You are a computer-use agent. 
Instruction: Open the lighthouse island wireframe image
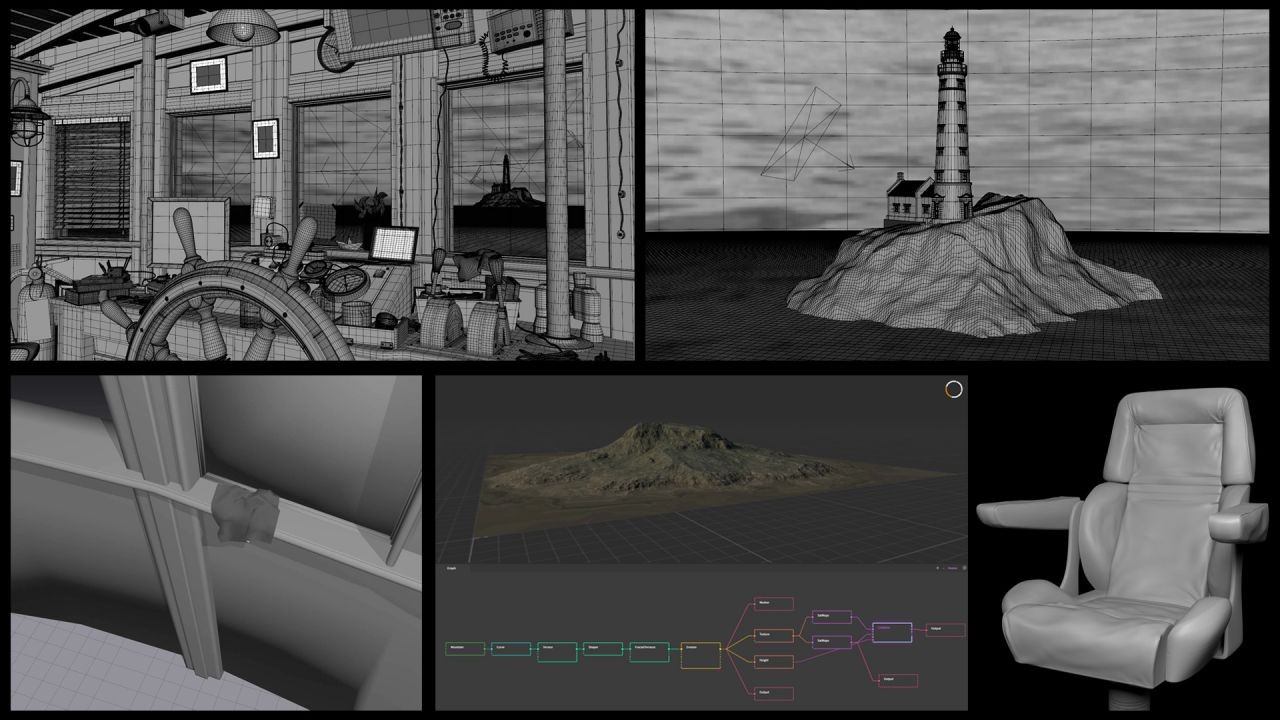pyautogui.click(x=958, y=185)
